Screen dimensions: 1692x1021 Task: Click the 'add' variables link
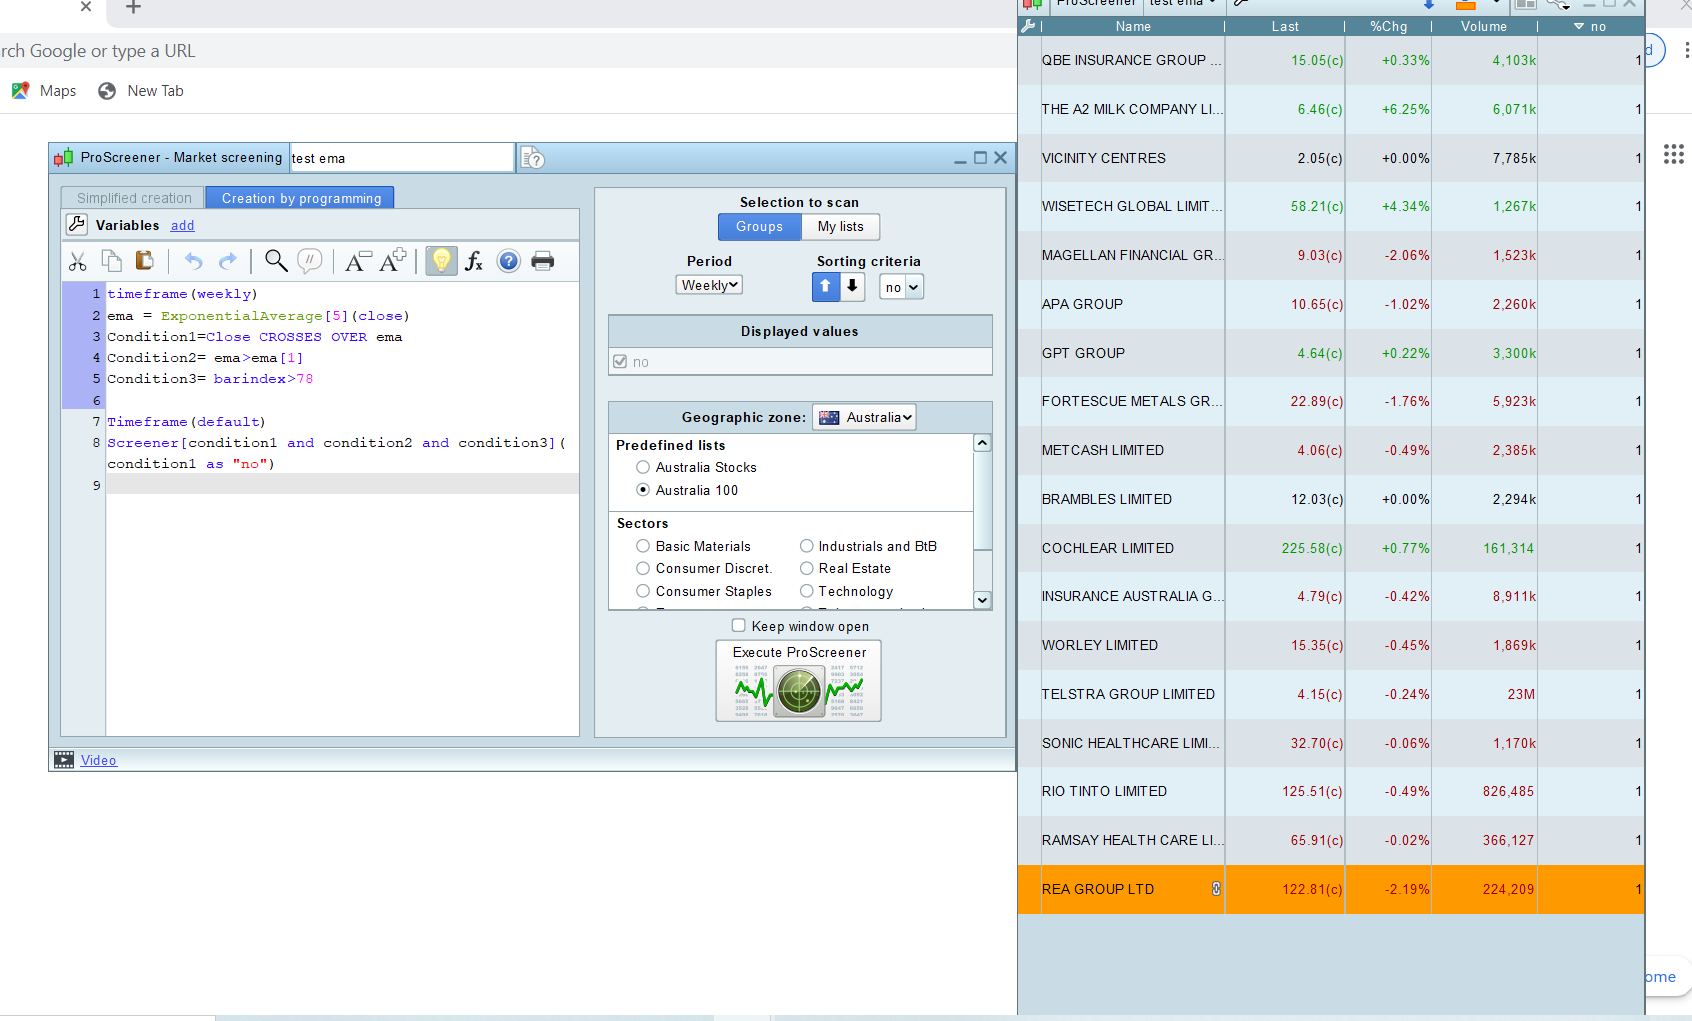[182, 226]
